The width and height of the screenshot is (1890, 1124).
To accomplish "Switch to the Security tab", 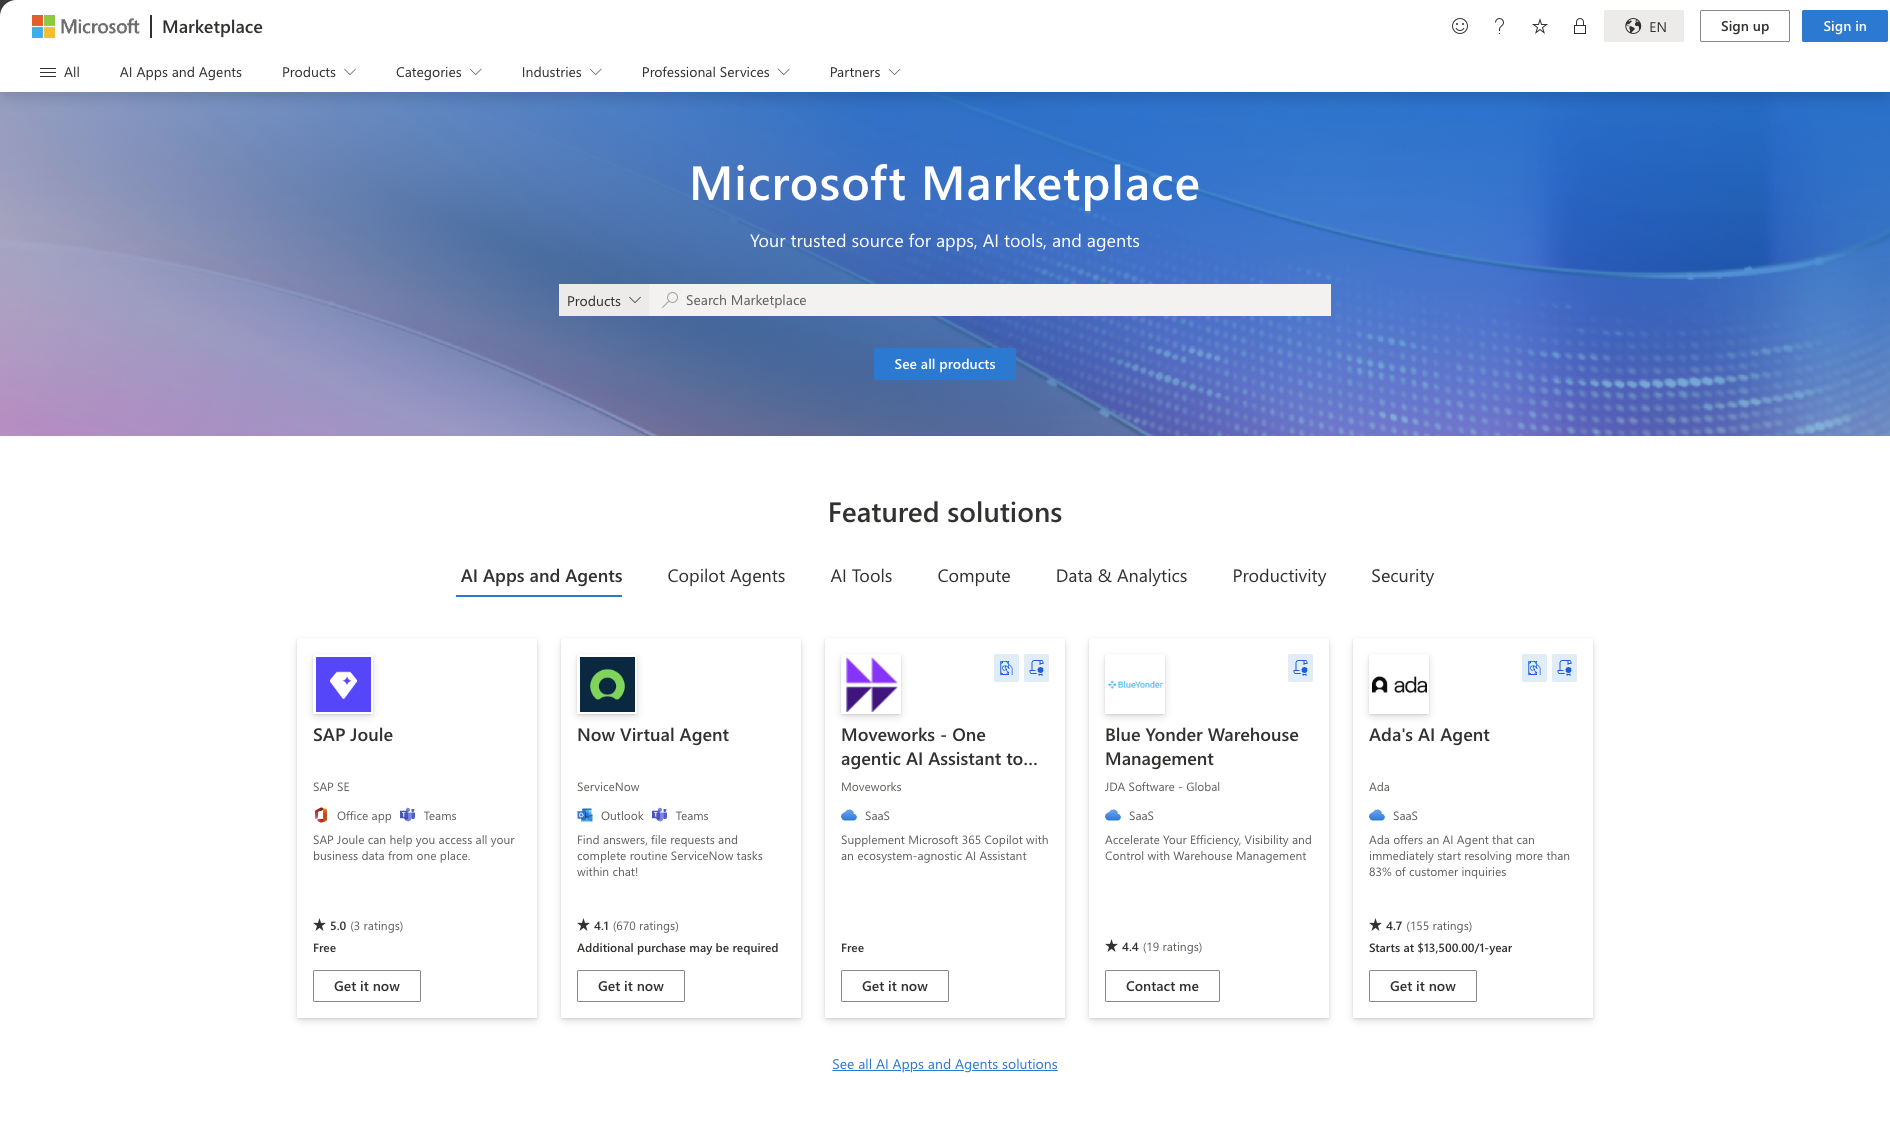I will (x=1402, y=576).
